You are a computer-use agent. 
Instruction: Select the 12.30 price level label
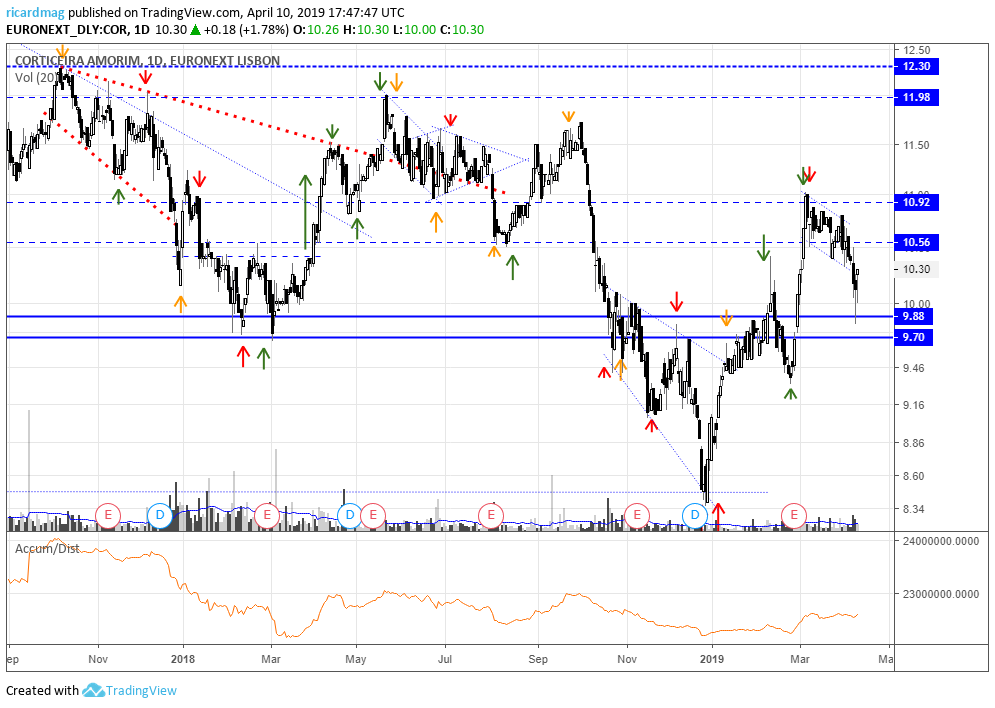916,66
